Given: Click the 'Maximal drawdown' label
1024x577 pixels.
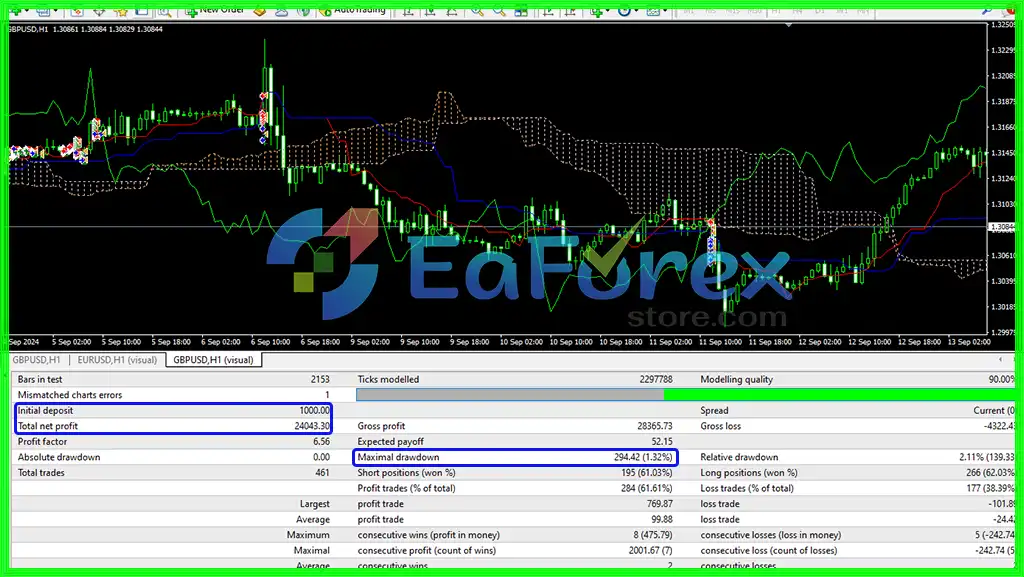Looking at the screenshot, I should coord(398,458).
